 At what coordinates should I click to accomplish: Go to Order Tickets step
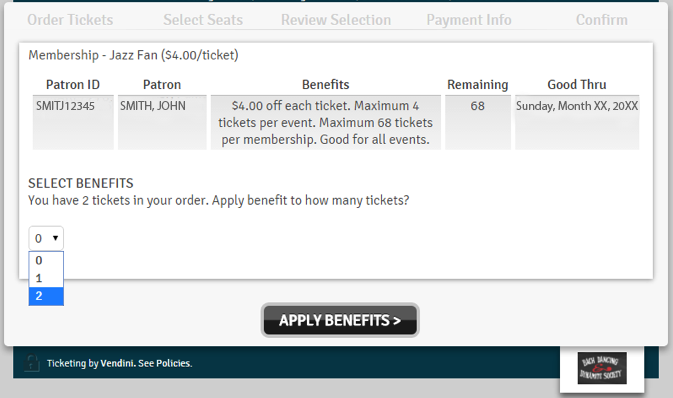tap(70, 20)
